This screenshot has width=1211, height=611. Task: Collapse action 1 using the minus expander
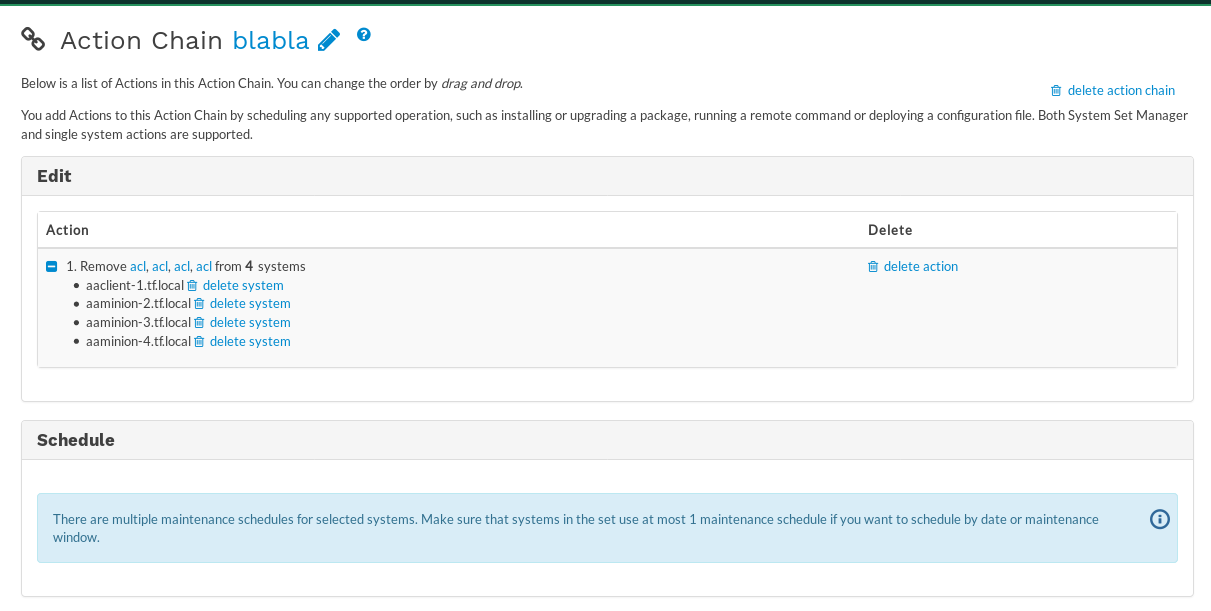tap(51, 266)
